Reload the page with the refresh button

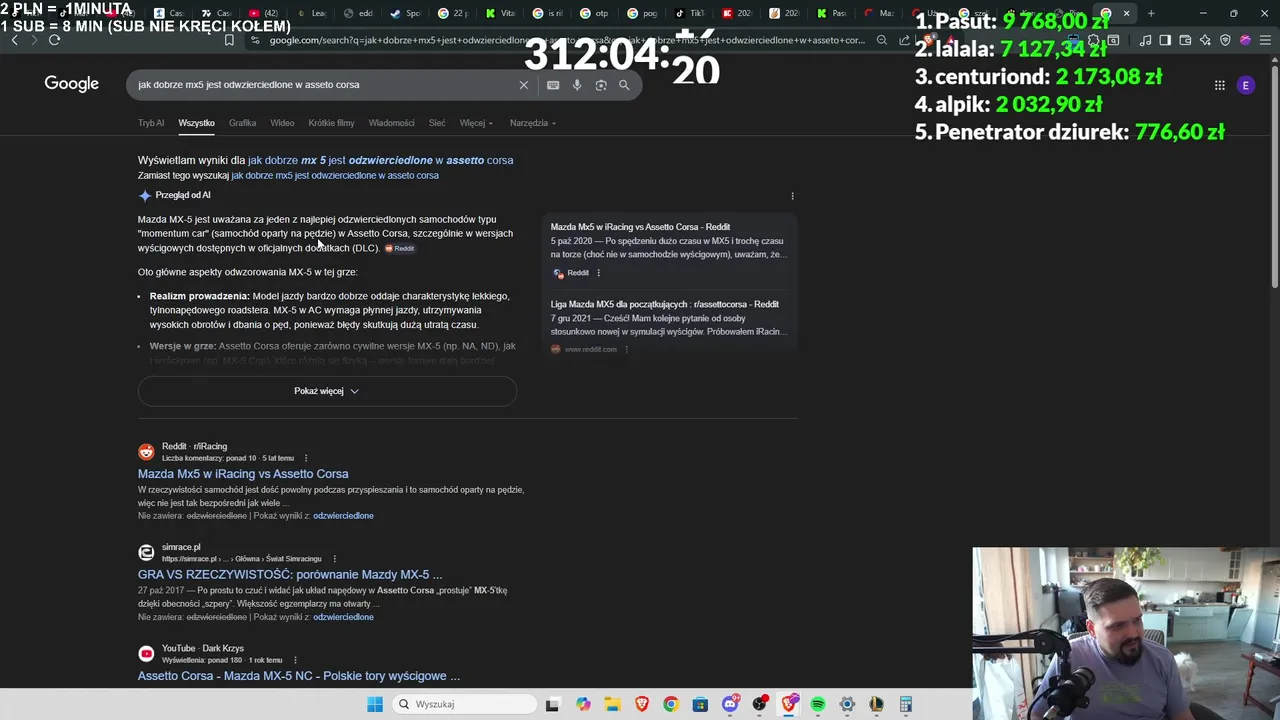coord(54,40)
